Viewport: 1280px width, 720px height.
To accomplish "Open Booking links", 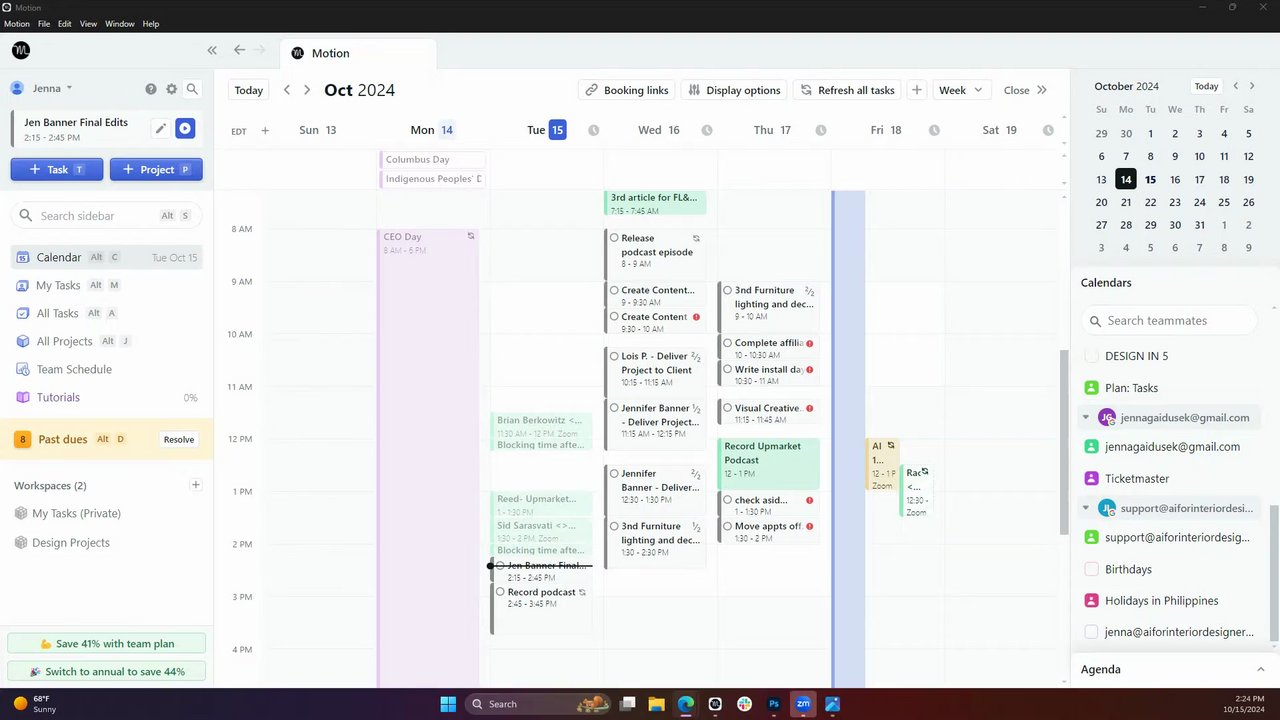I will (x=627, y=90).
